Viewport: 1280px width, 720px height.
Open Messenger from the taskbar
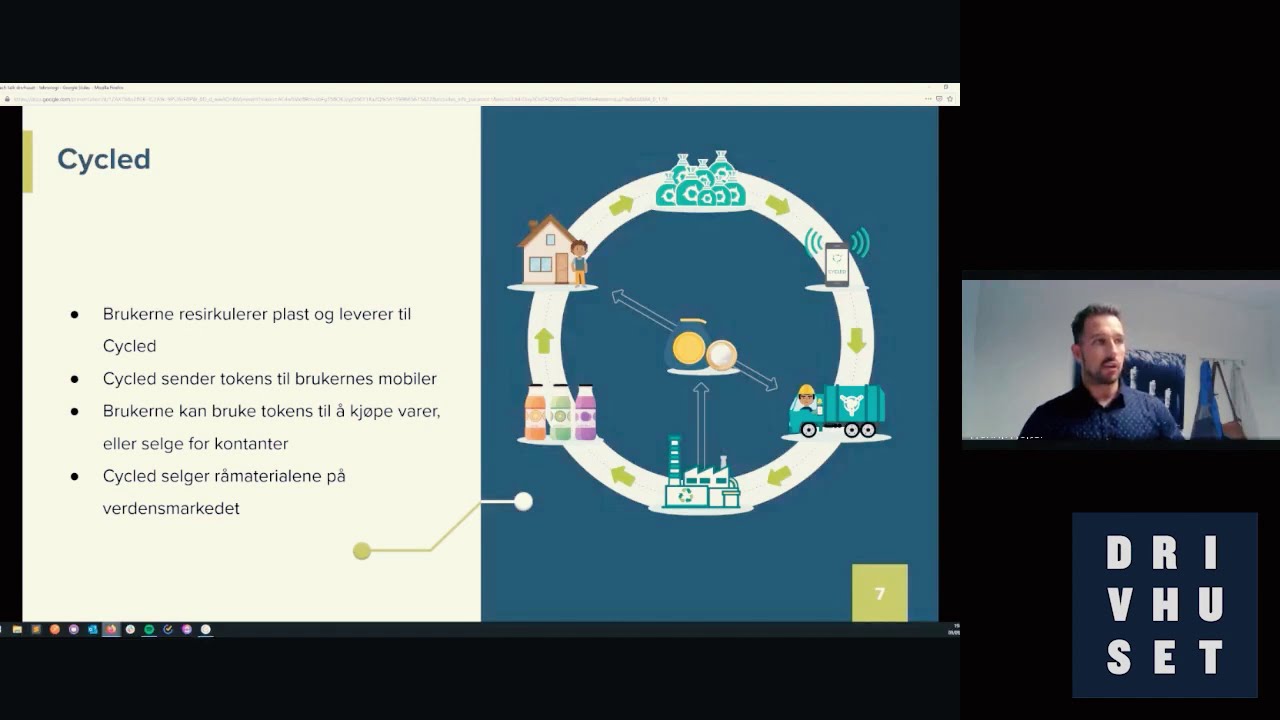(x=187, y=629)
